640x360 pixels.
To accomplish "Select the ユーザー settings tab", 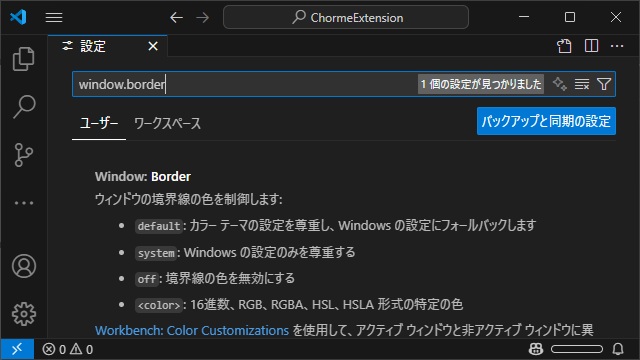I will tap(99, 123).
